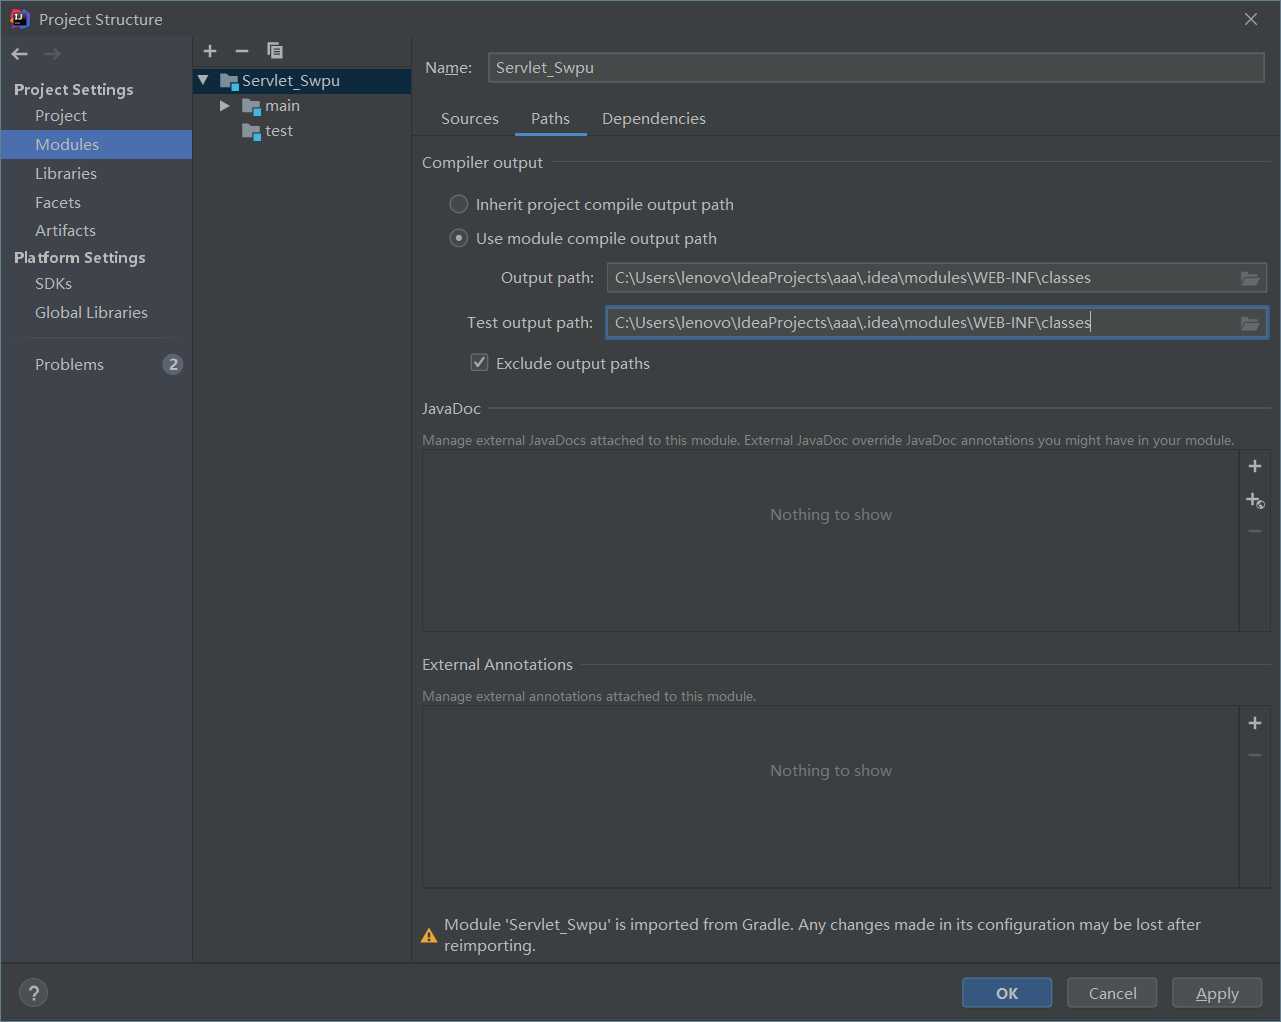This screenshot has height=1022, width=1281.
Task: Add JavaDoc path with plus icon
Action: (x=1255, y=466)
